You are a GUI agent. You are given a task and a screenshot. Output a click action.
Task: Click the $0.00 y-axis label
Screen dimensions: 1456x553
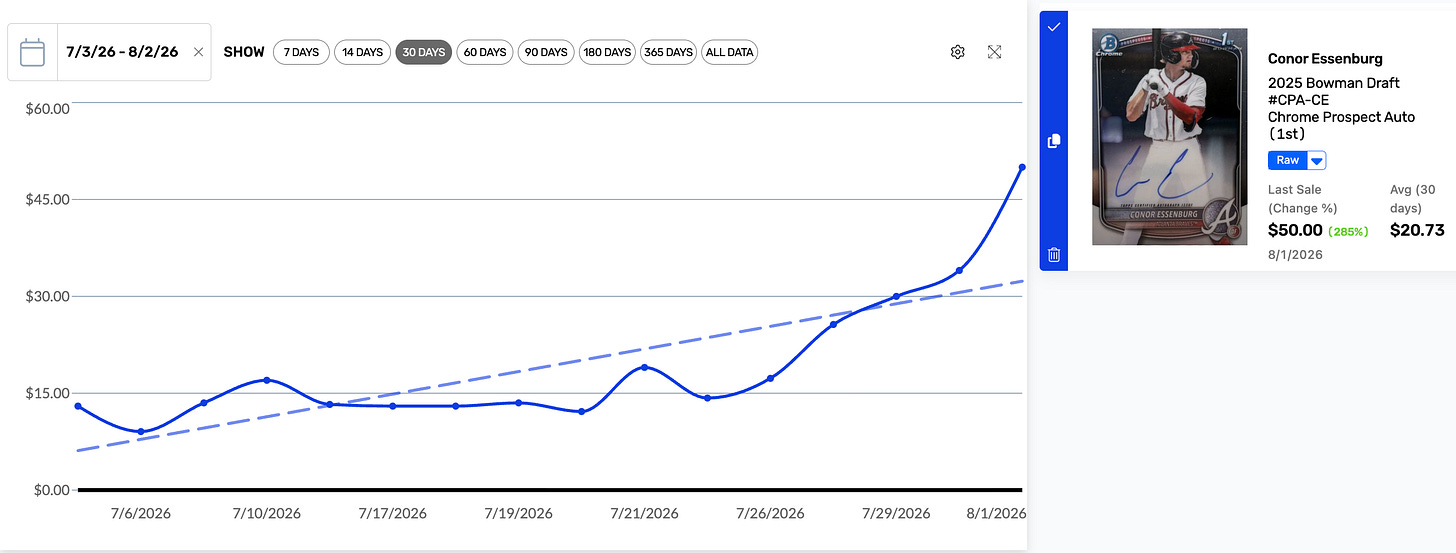tap(51, 490)
